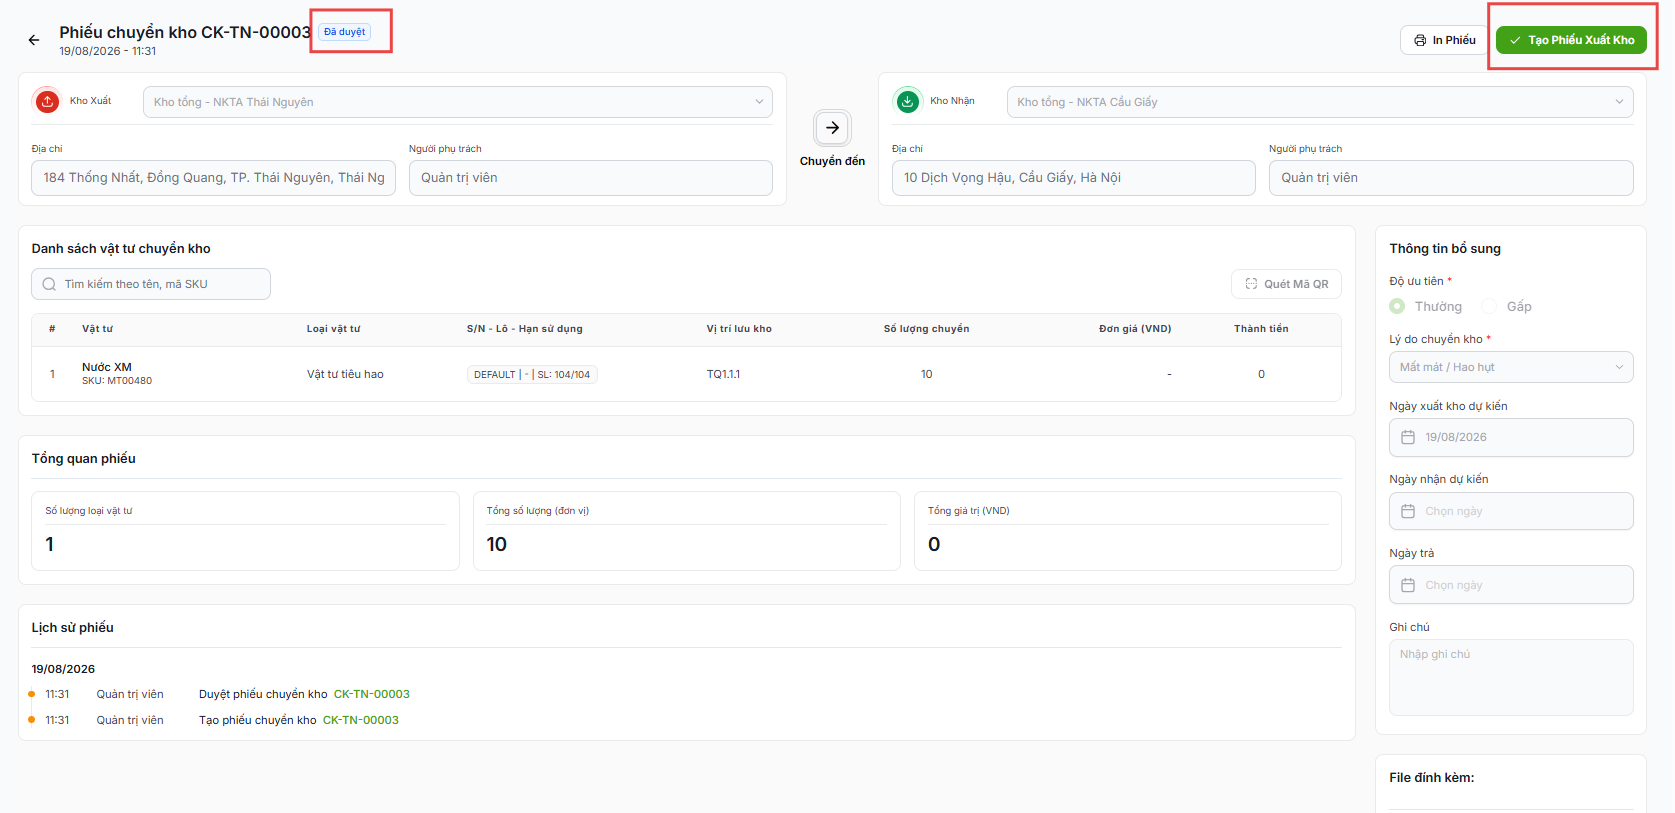The image size is (1675, 813).
Task: Click the magnifier icon in the search box
Action: coord(49,284)
